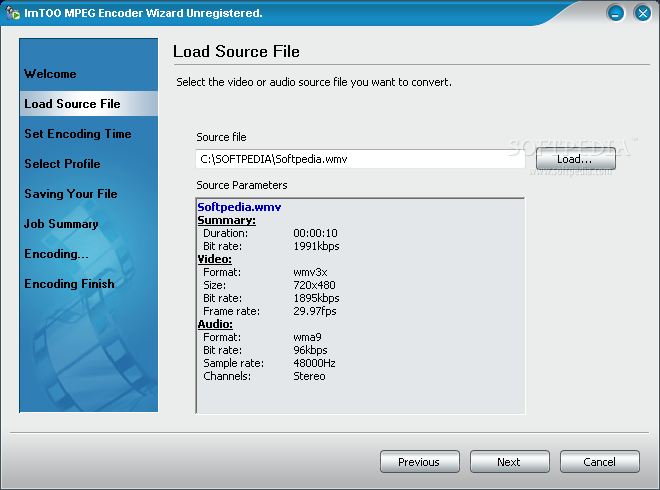Click the Softpedia.wmv file name heading
660x490 pixels.
tap(239, 207)
